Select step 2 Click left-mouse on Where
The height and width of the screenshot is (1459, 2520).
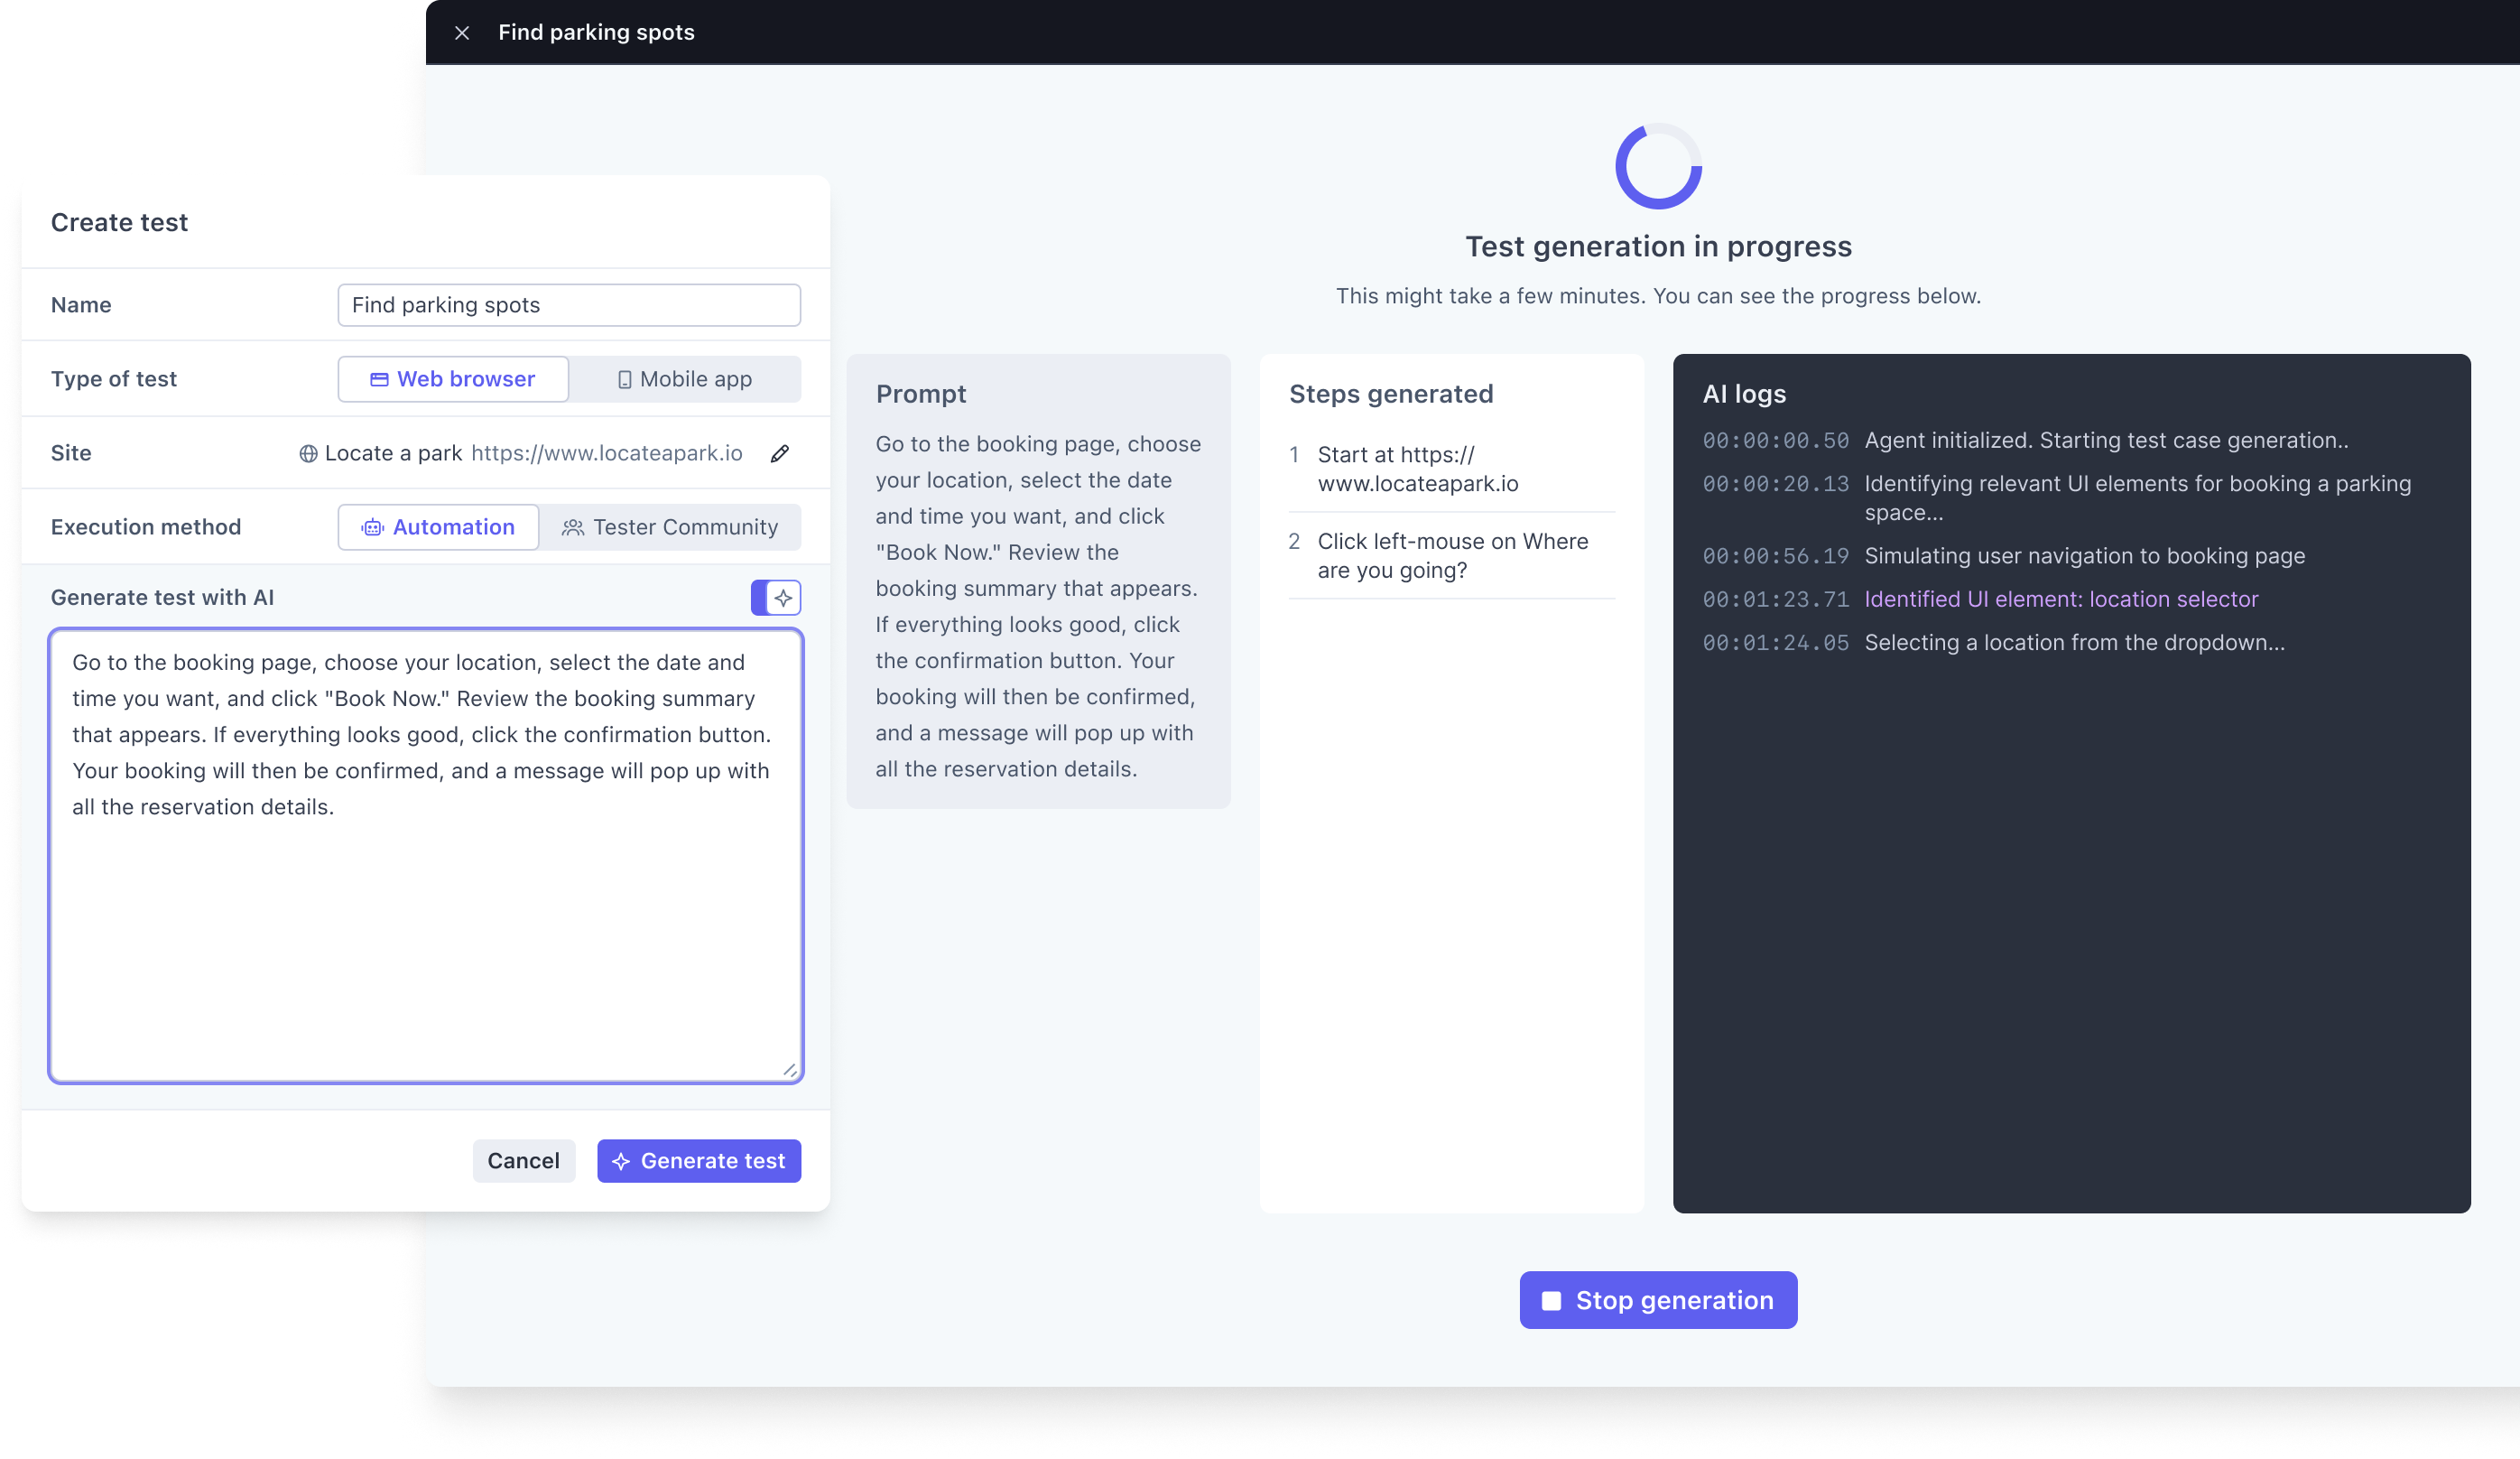(1452, 555)
